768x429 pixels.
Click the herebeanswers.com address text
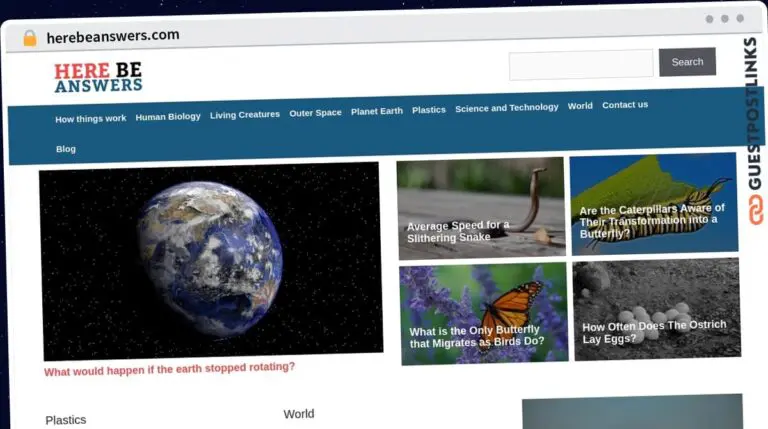[x=113, y=36]
